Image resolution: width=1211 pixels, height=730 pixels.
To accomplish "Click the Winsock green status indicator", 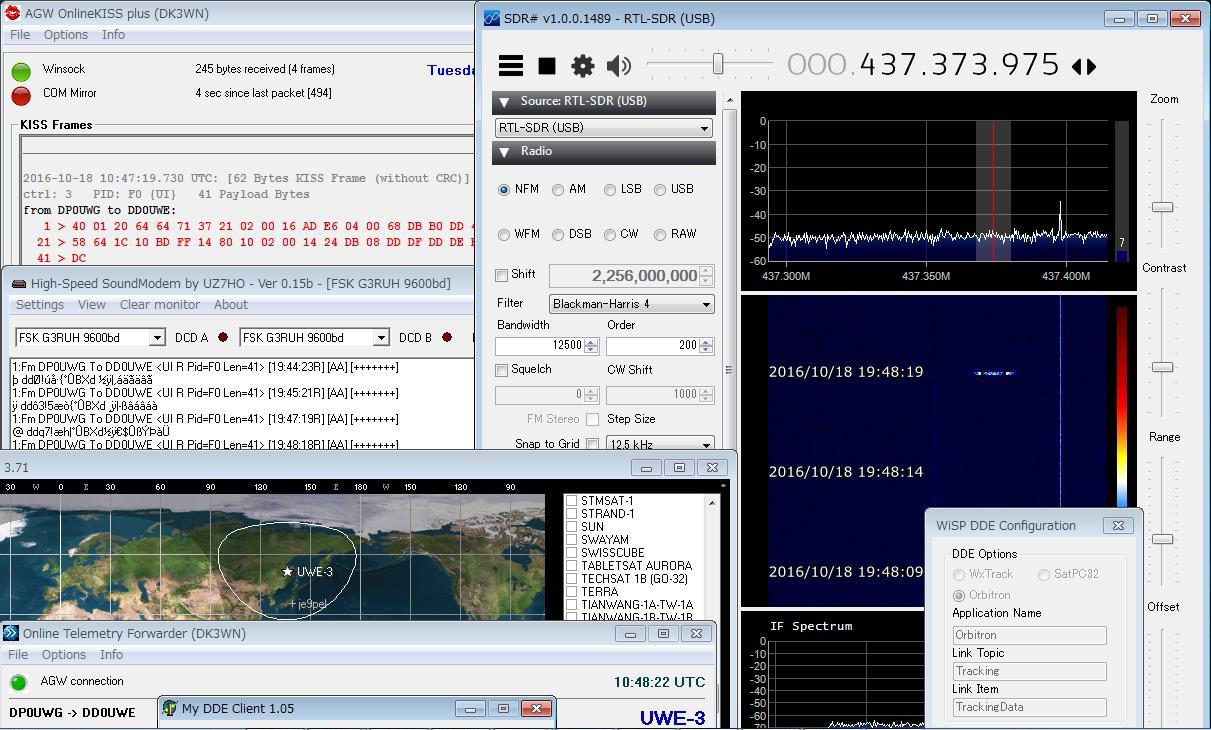I will [21, 71].
